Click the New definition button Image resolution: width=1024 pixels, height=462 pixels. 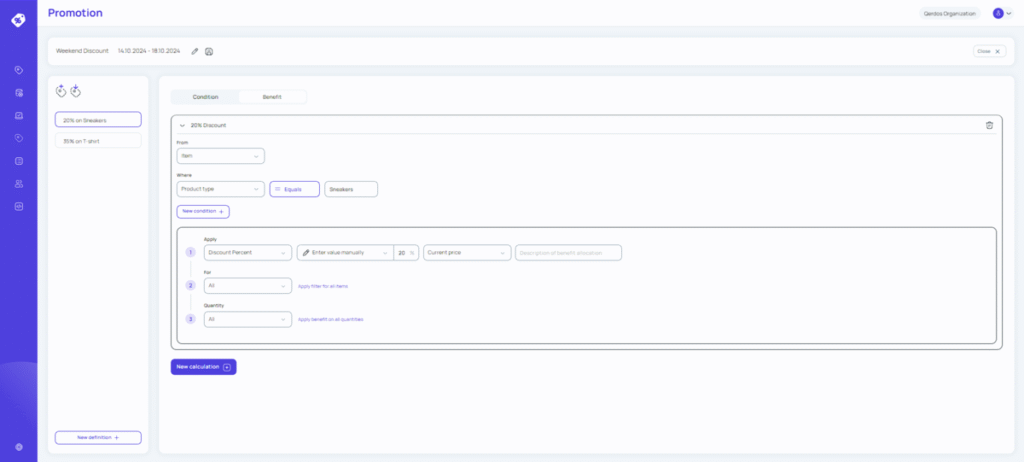98,438
